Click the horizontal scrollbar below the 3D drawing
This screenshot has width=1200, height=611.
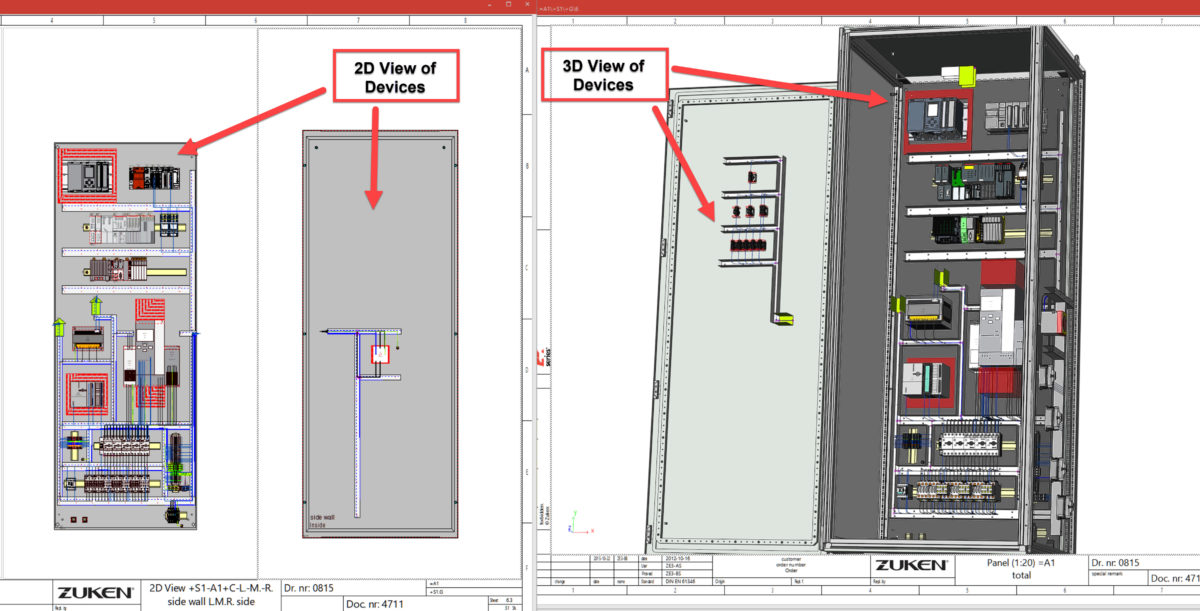coord(870,607)
